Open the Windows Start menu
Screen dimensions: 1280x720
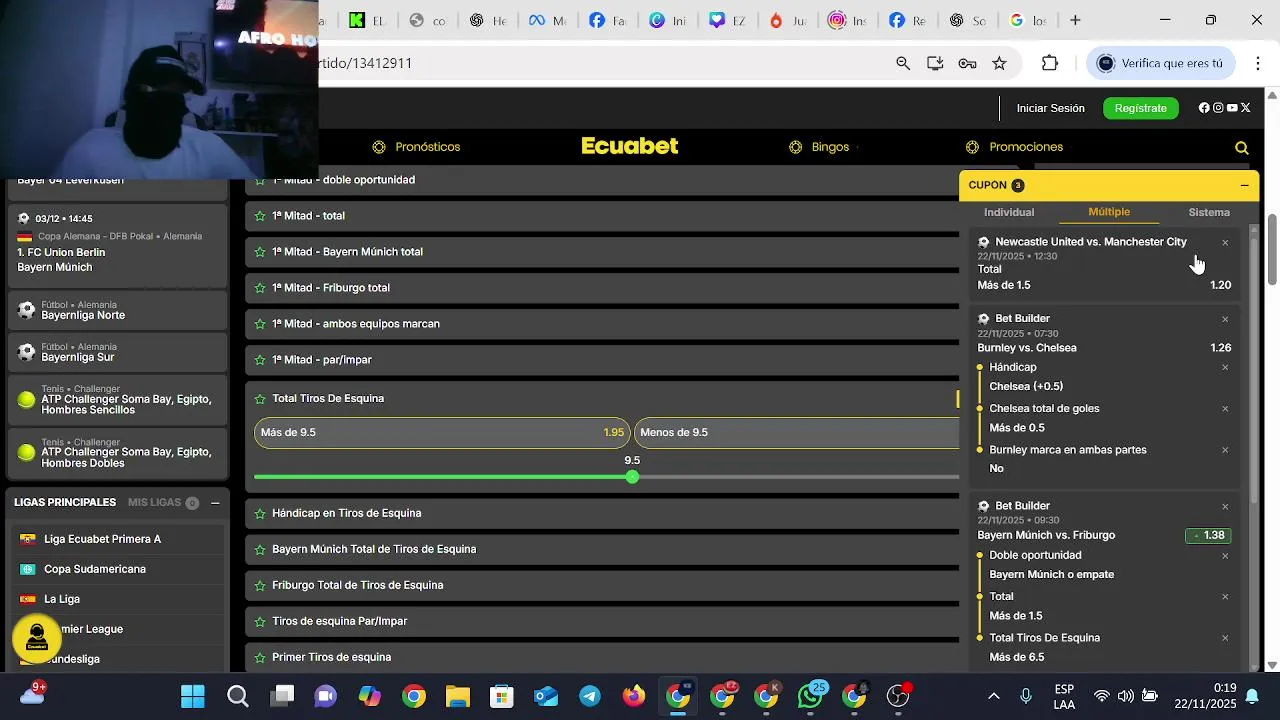193,696
